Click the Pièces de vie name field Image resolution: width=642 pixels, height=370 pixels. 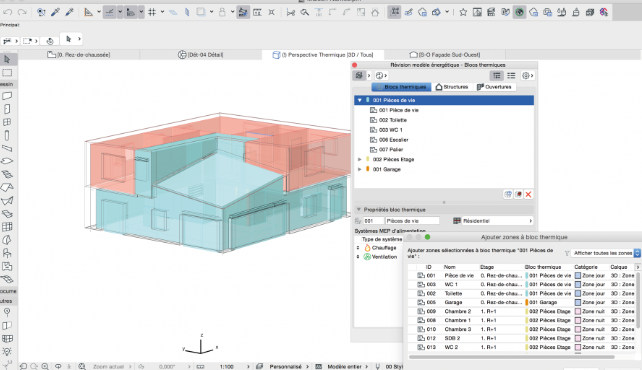(x=412, y=221)
